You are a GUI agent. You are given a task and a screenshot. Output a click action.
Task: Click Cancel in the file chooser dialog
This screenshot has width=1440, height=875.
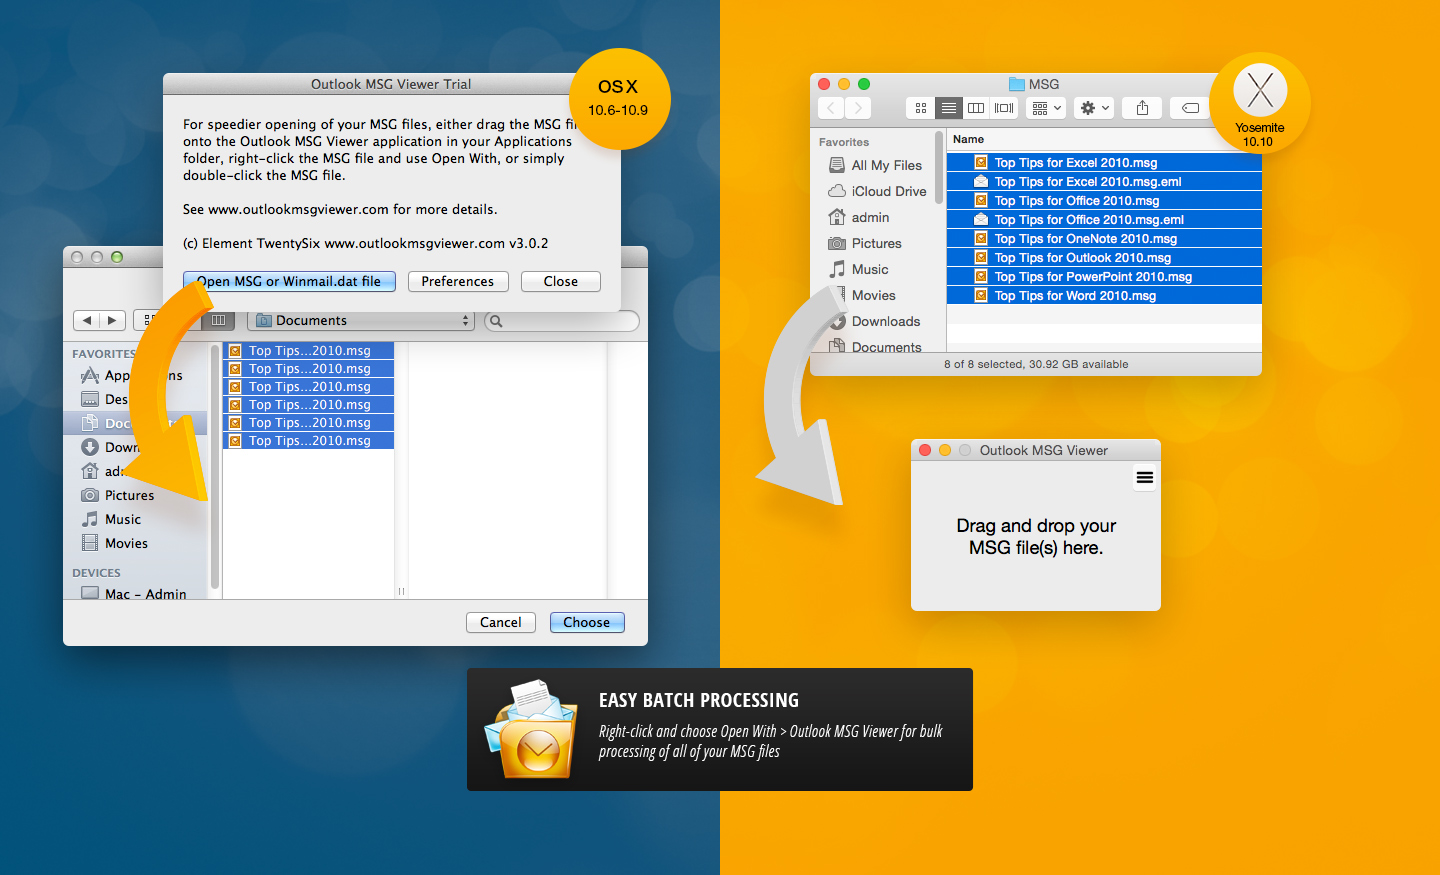tap(501, 623)
